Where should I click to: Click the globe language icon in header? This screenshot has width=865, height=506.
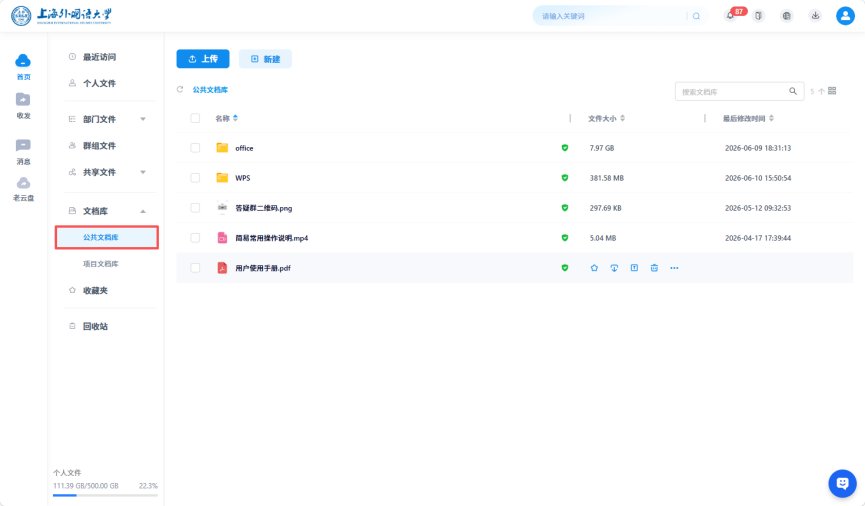[787, 16]
